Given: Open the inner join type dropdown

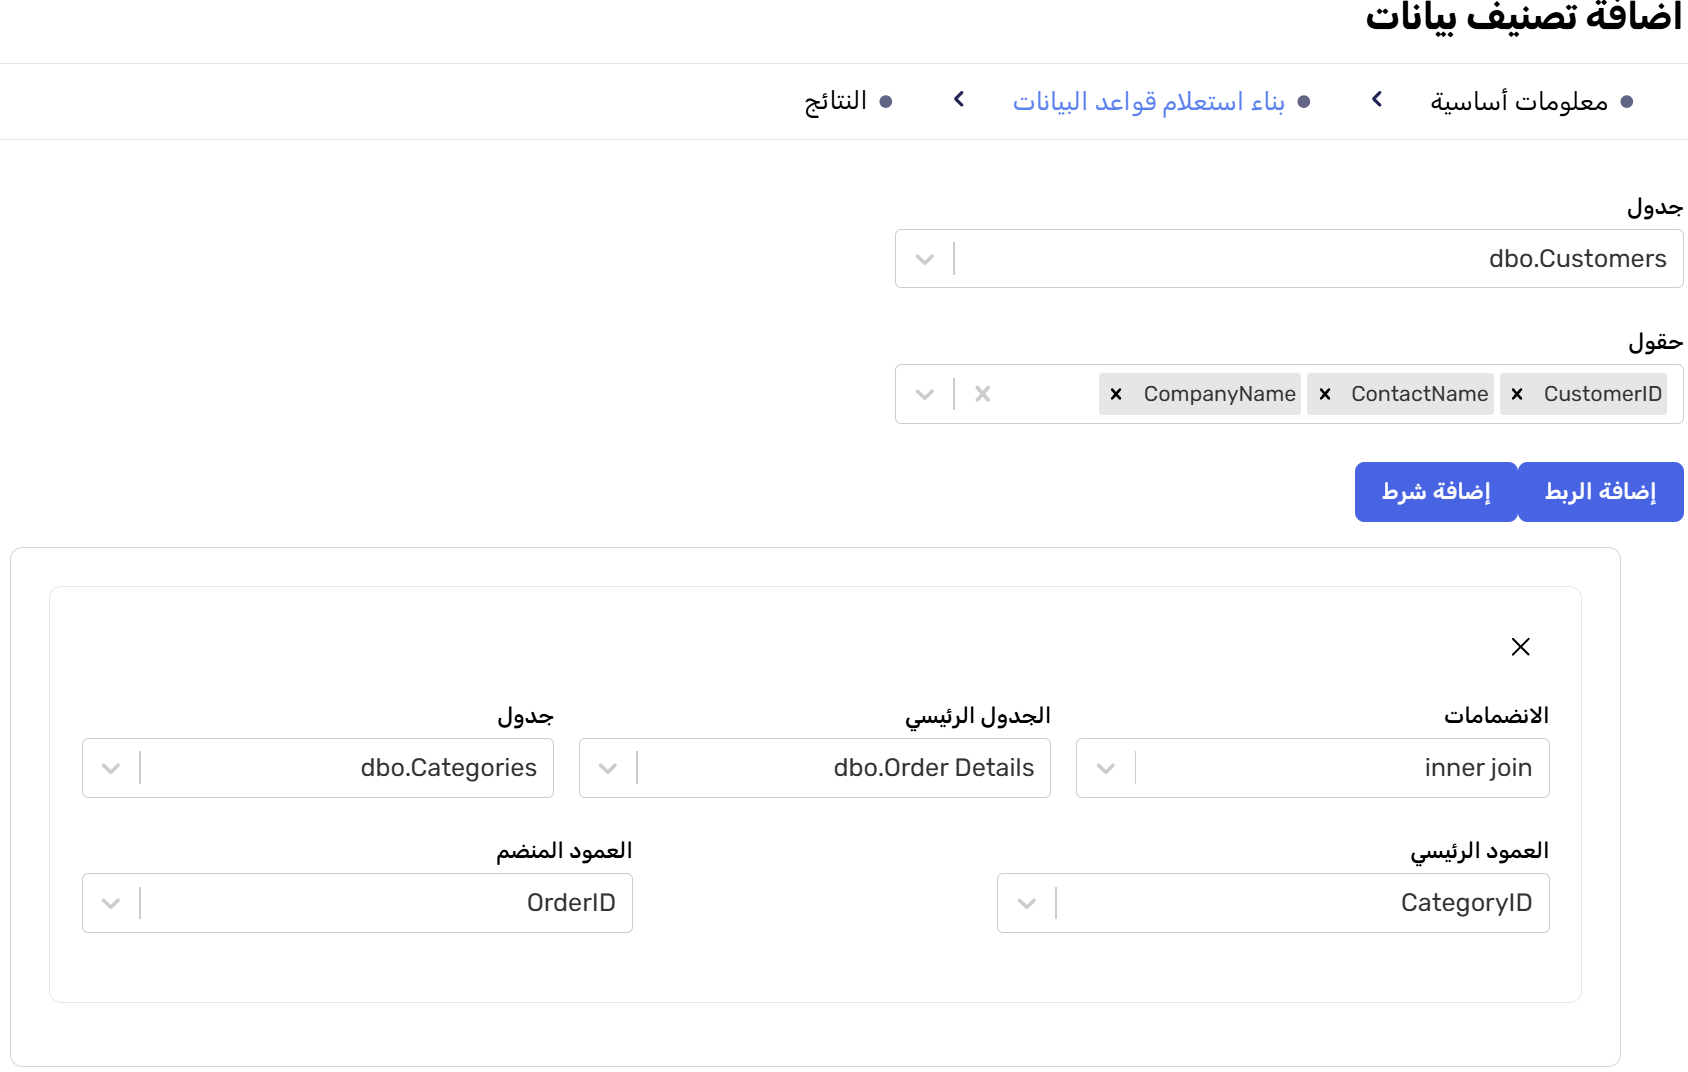Looking at the screenshot, I should click(x=1106, y=768).
